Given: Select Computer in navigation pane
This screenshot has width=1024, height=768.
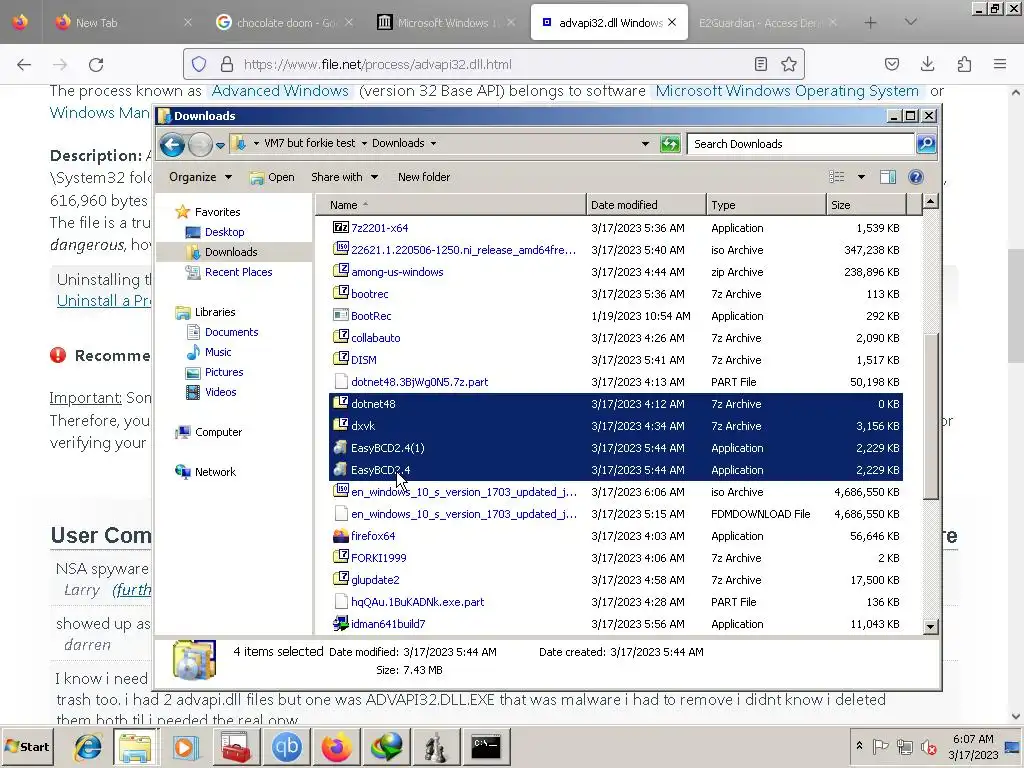Looking at the screenshot, I should [x=218, y=432].
